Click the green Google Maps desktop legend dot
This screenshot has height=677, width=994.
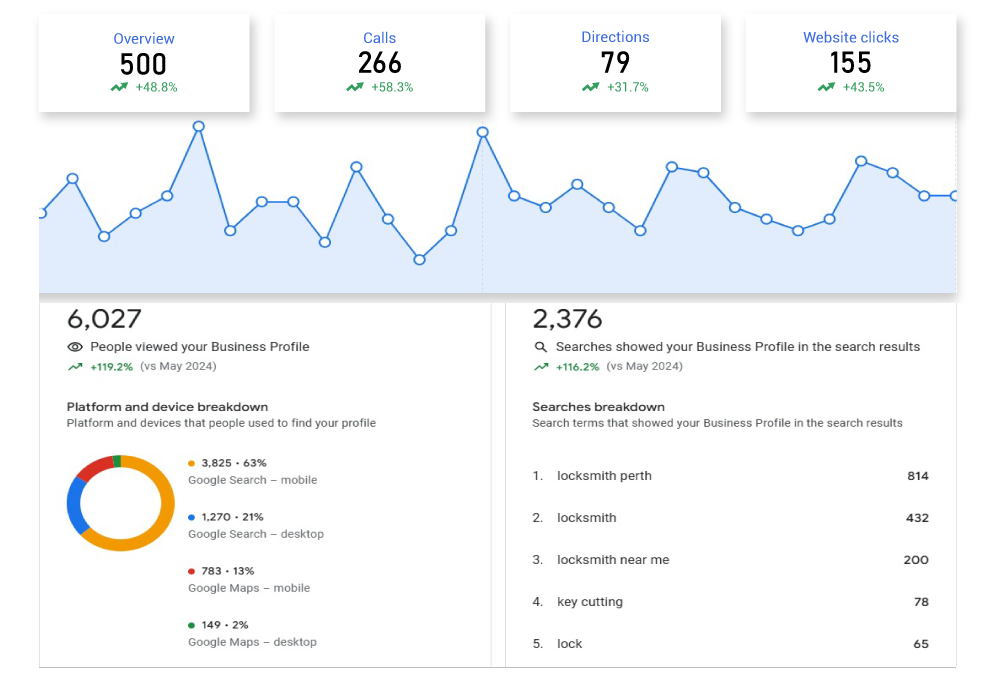point(192,626)
